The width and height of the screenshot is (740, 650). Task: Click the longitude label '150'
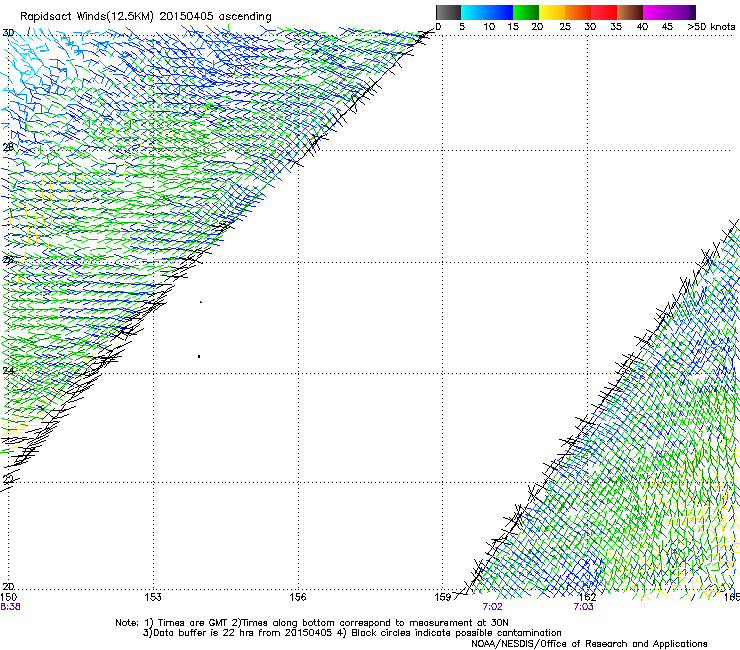coord(8,597)
